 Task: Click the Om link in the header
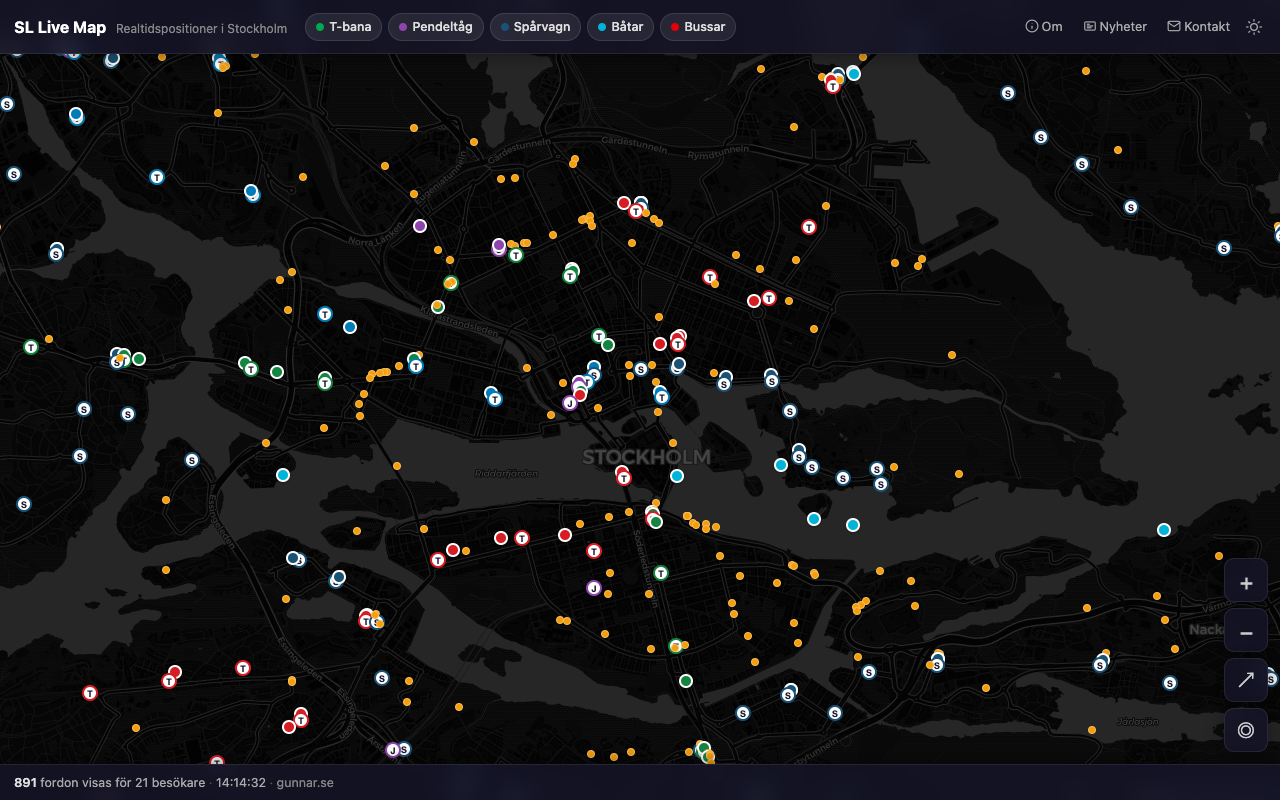coord(1043,26)
